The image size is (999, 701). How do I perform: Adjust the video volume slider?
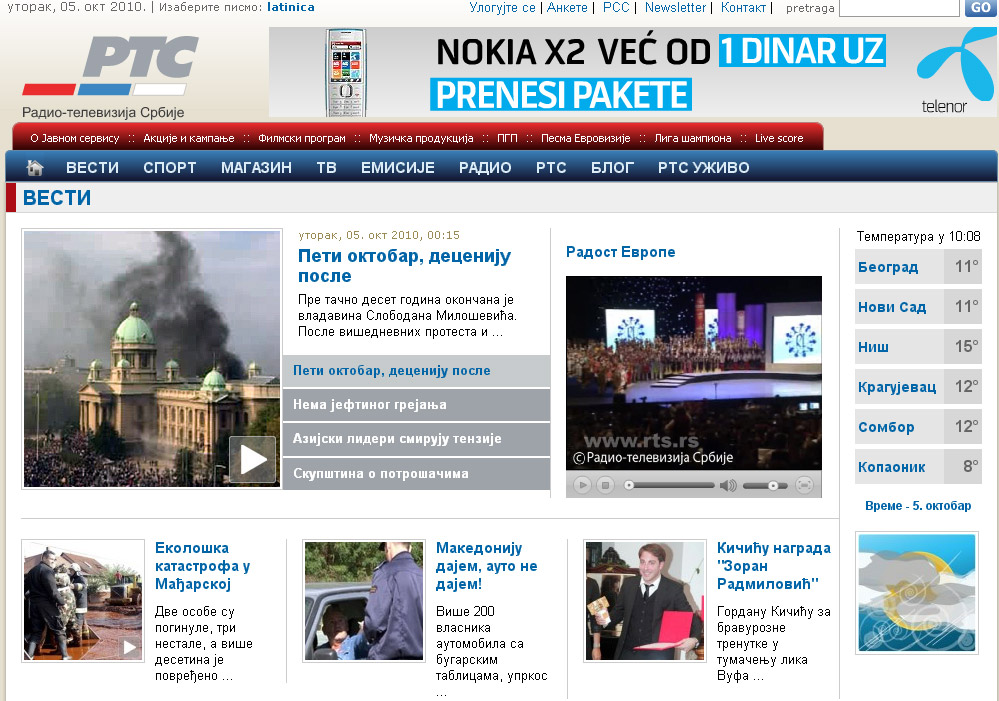765,486
